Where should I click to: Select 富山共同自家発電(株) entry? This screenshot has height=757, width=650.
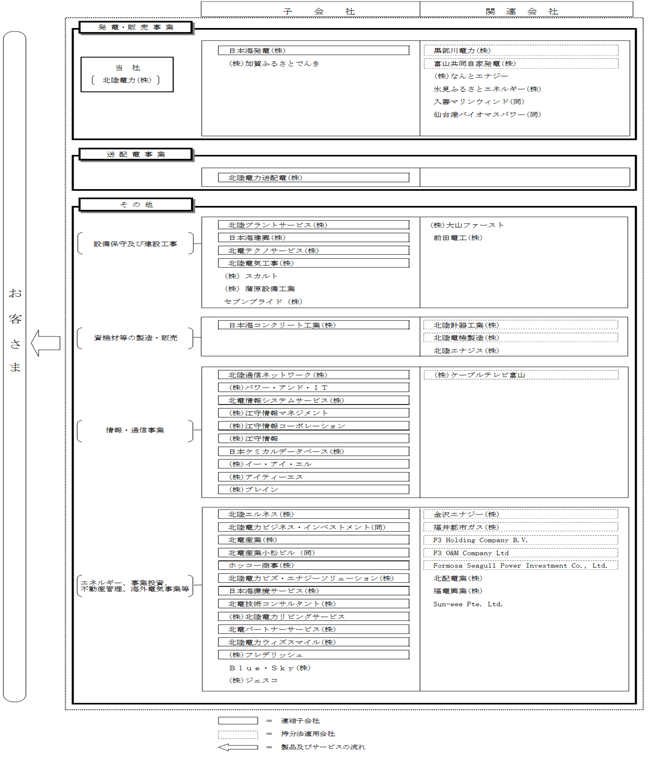(x=521, y=63)
